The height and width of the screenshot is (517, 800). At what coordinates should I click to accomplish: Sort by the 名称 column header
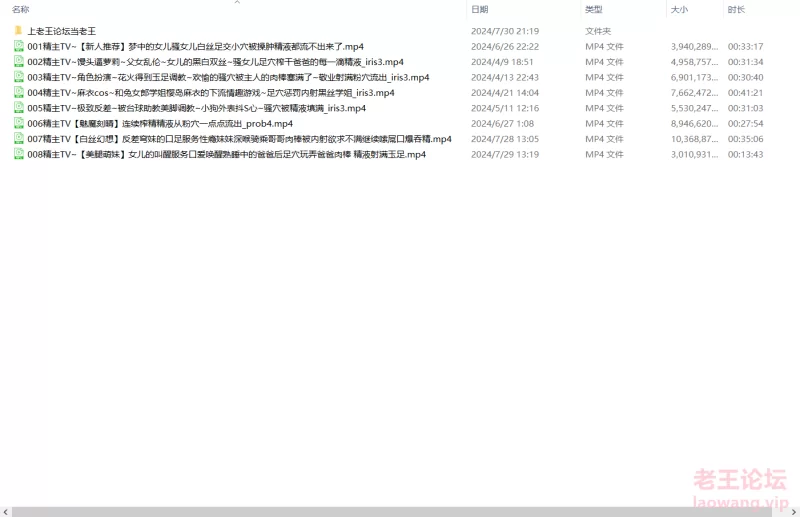click(x=21, y=9)
